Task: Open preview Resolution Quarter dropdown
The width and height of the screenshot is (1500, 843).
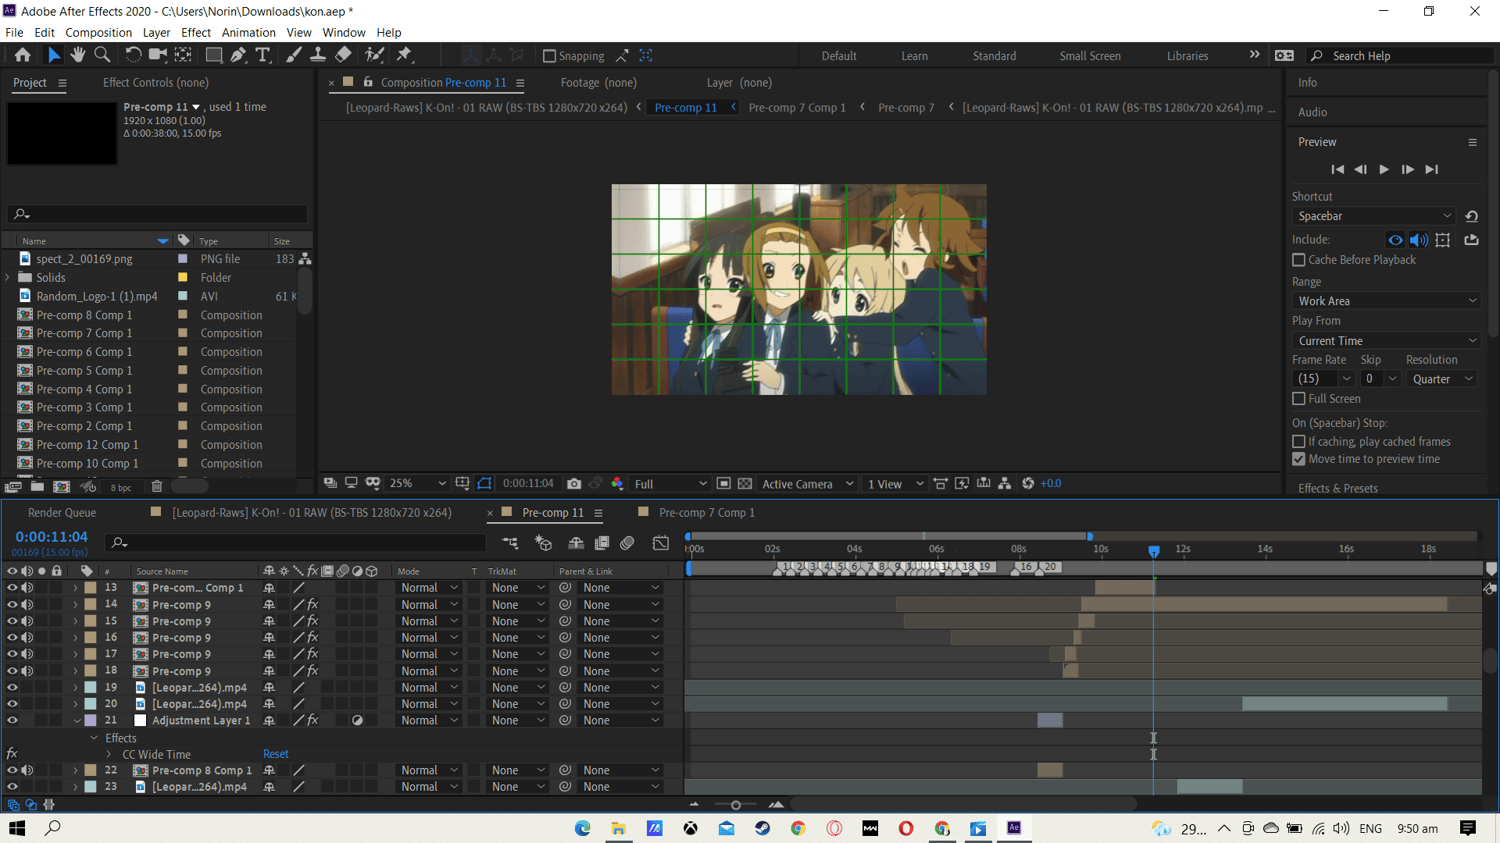Action: pyautogui.click(x=1442, y=379)
